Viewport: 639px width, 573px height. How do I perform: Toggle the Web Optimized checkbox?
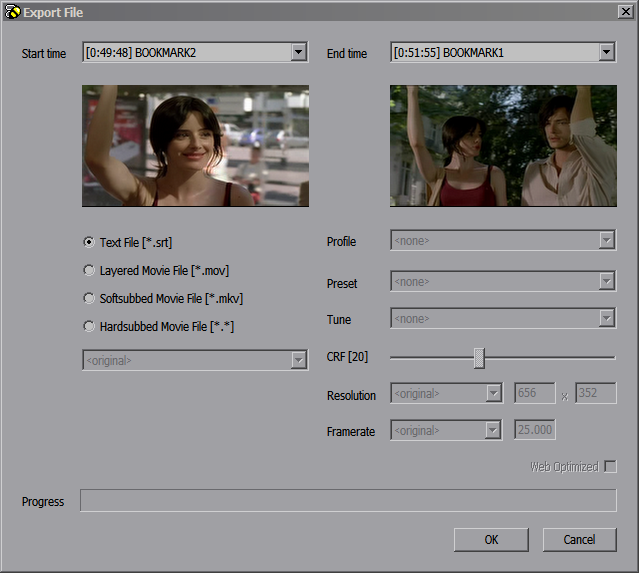click(x=610, y=466)
